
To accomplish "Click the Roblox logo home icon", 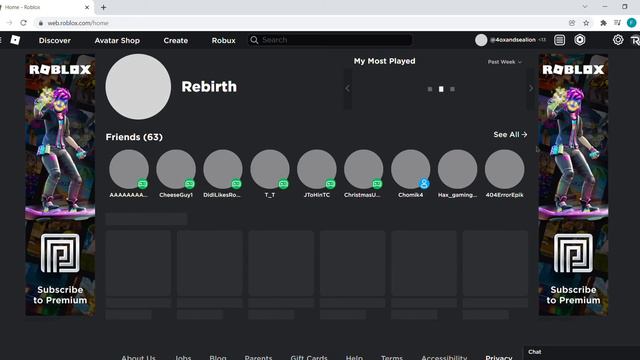I will 15,40.
